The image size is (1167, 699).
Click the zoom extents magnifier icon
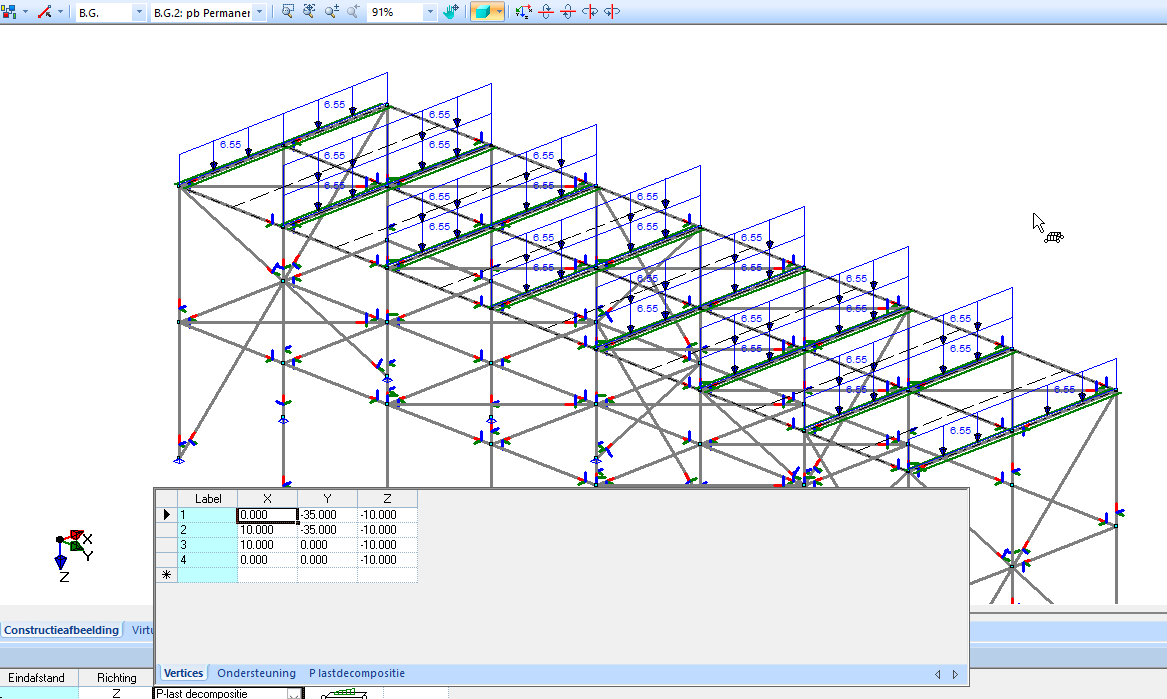pyautogui.click(x=309, y=12)
